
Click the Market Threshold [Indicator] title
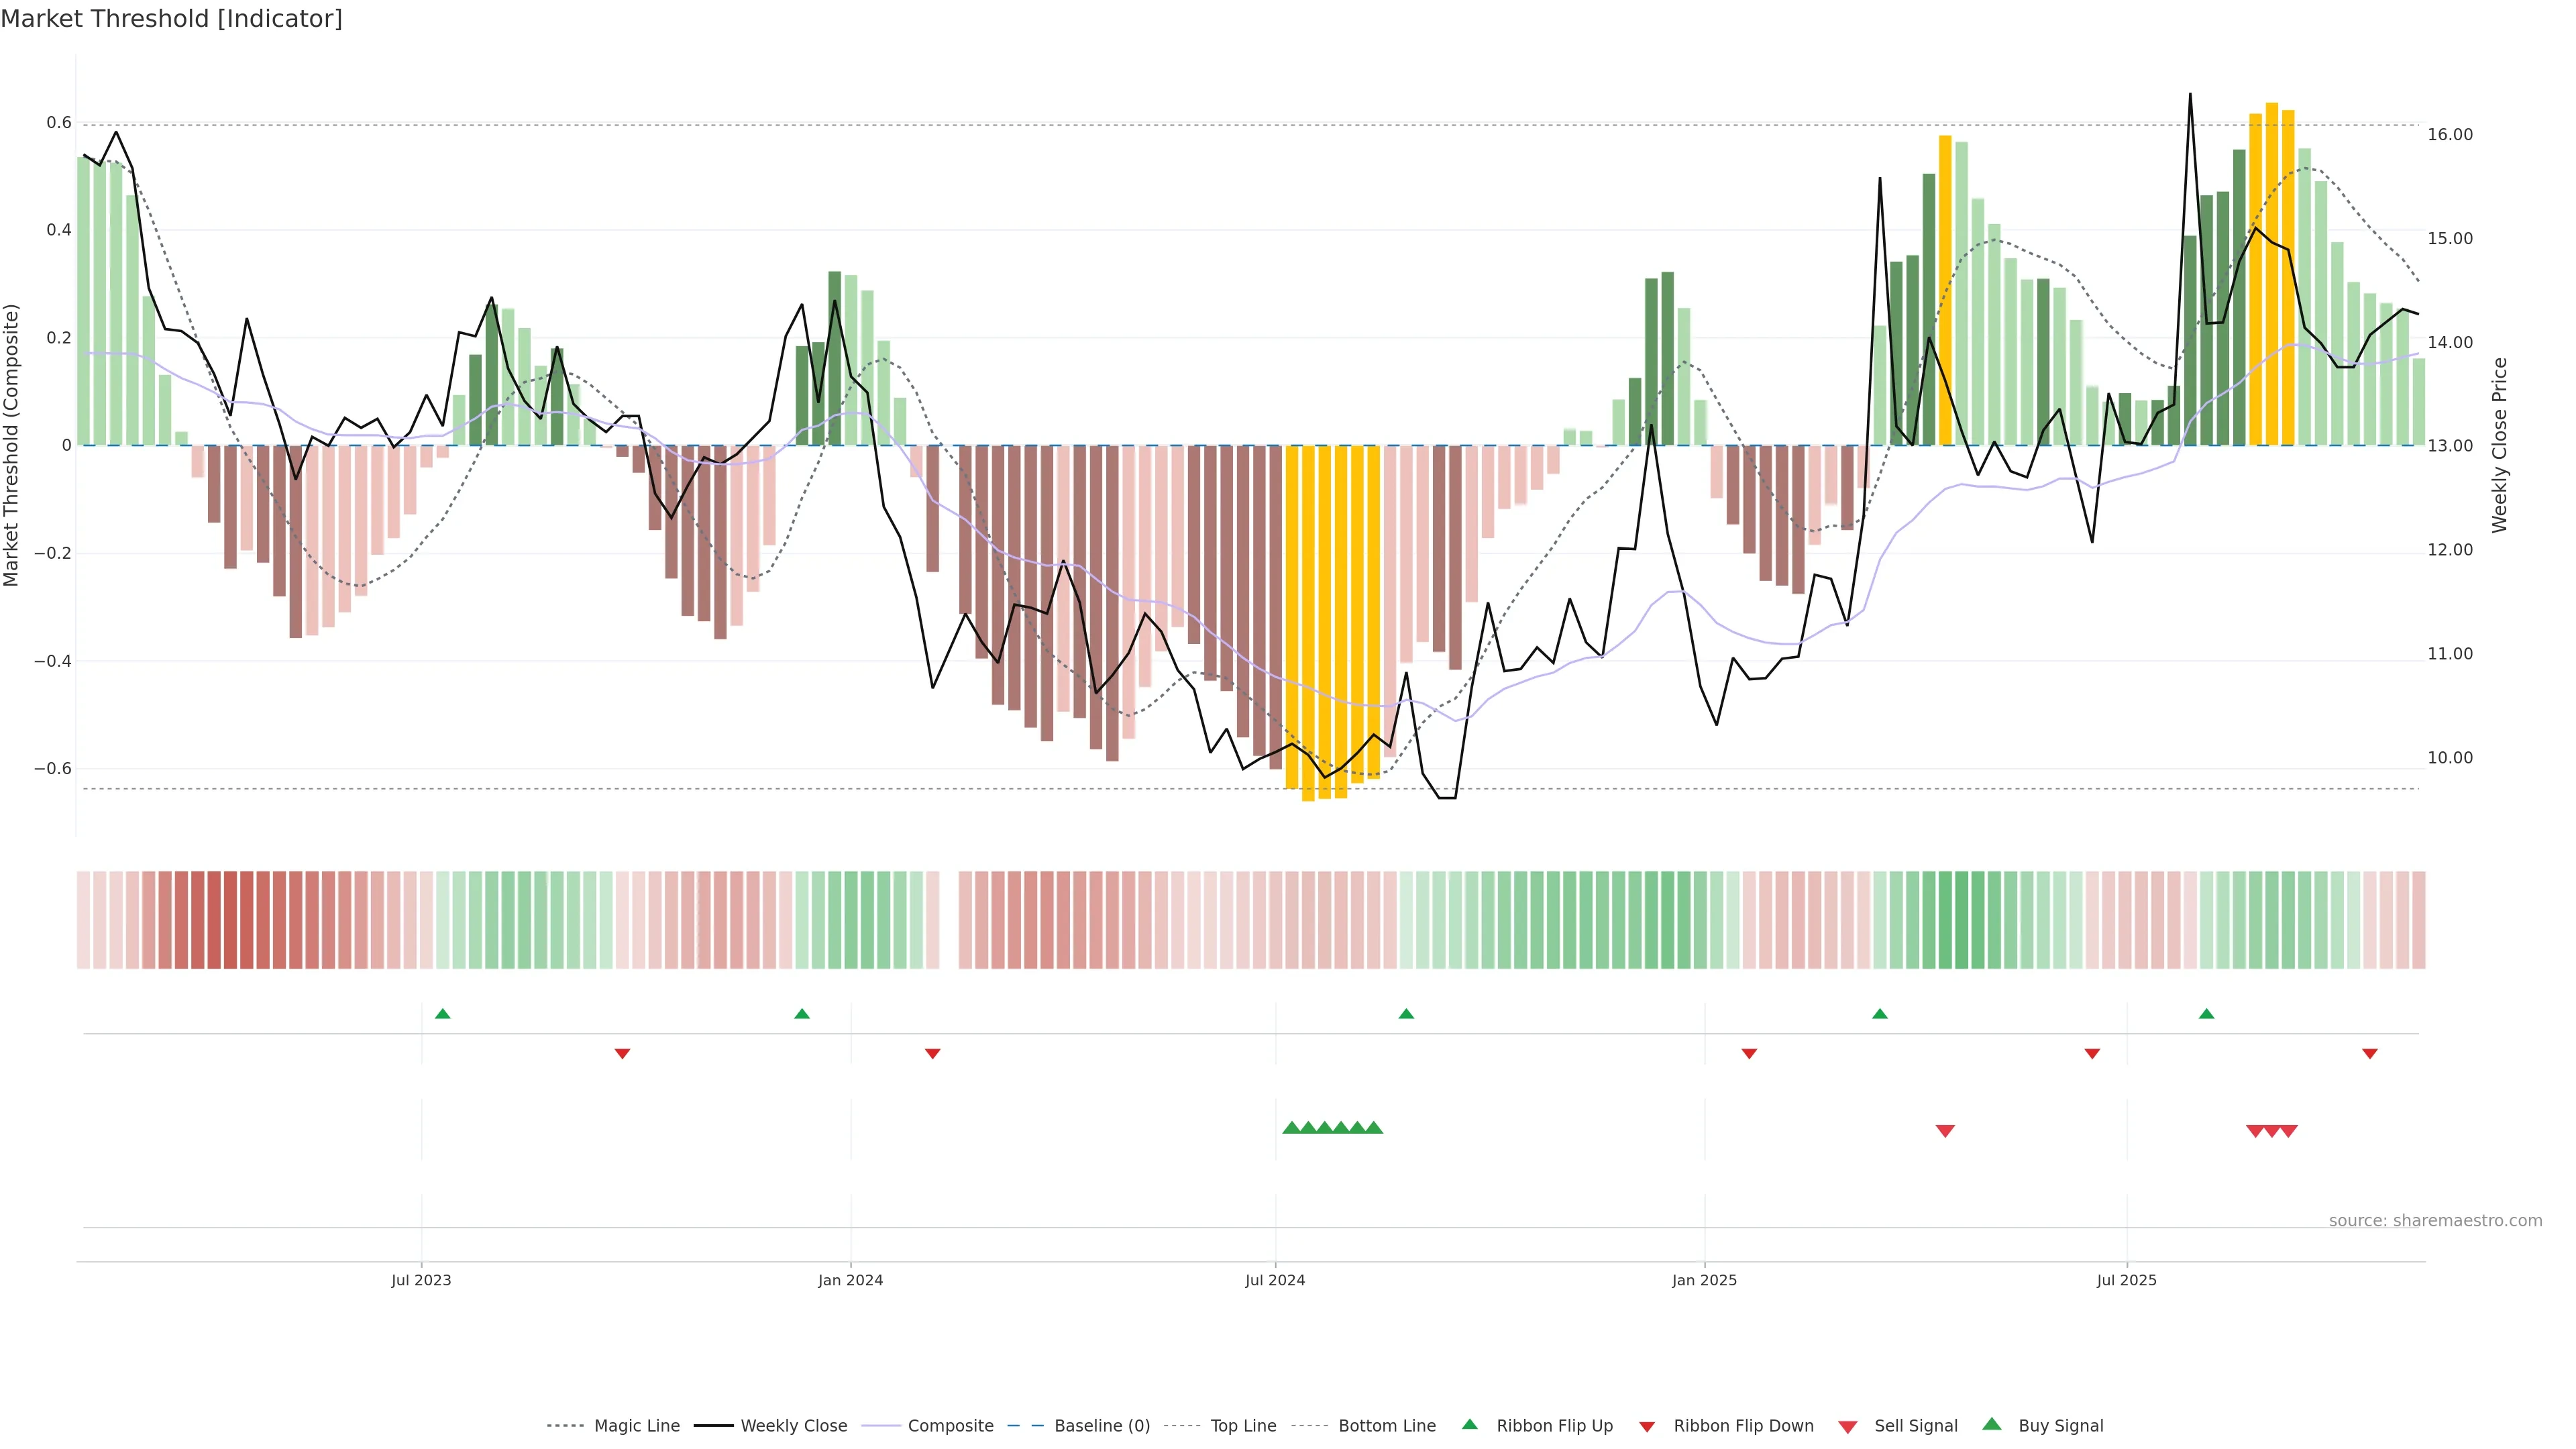[171, 19]
